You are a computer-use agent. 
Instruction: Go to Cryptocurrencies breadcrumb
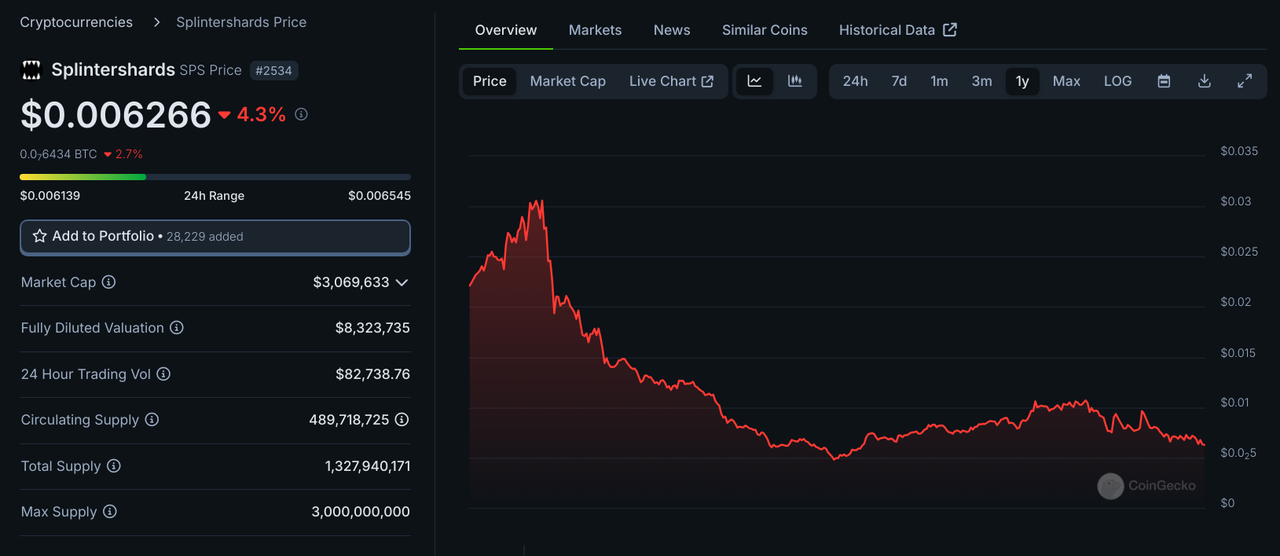tap(76, 22)
